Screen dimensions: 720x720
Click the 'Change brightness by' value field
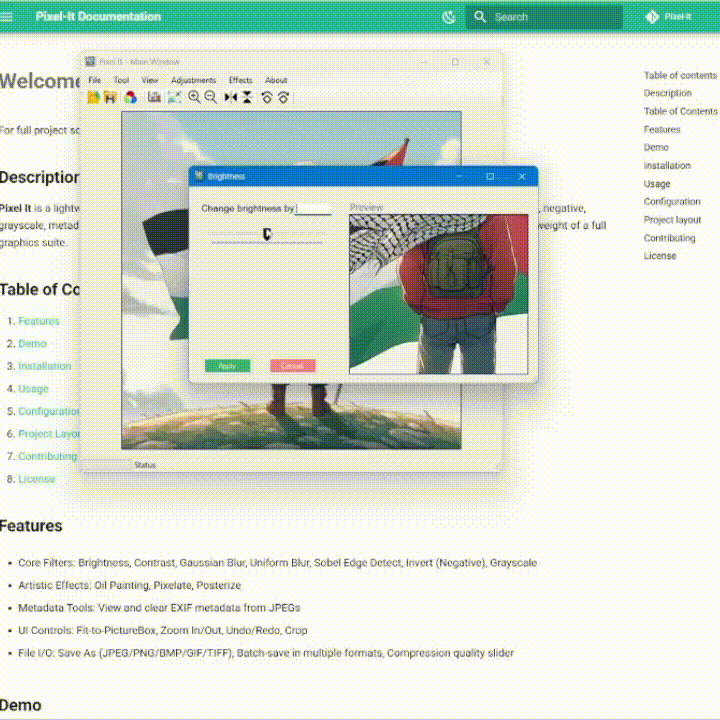point(313,209)
